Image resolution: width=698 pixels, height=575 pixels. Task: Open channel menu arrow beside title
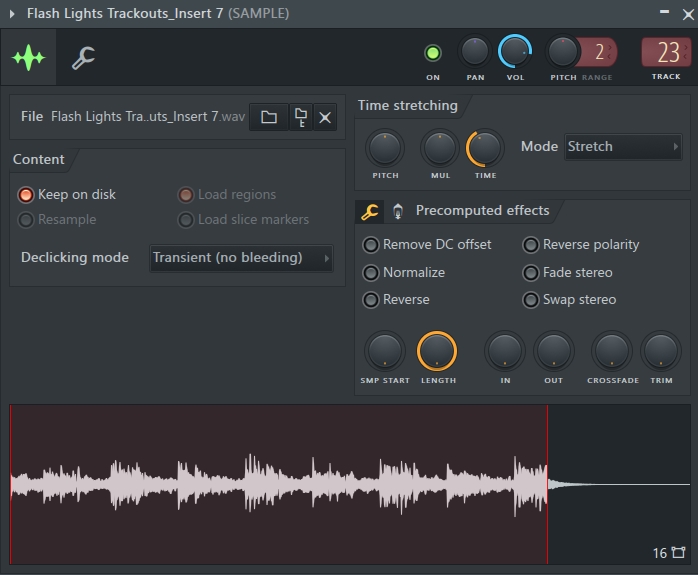pos(12,14)
